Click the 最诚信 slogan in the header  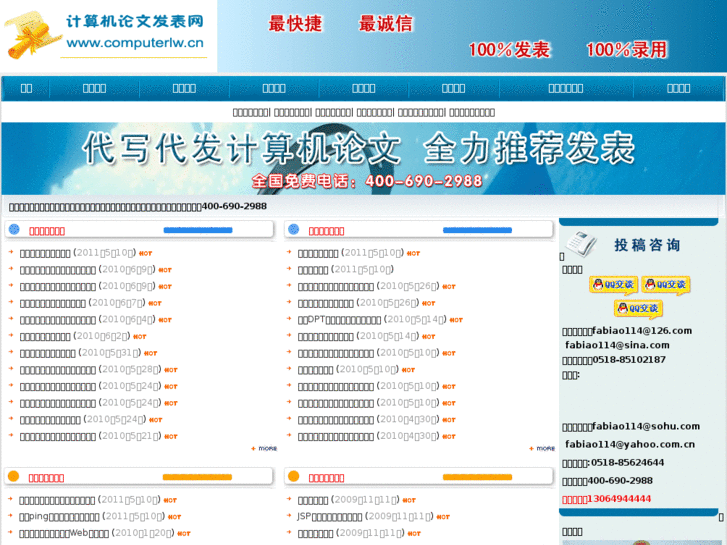click(385, 23)
